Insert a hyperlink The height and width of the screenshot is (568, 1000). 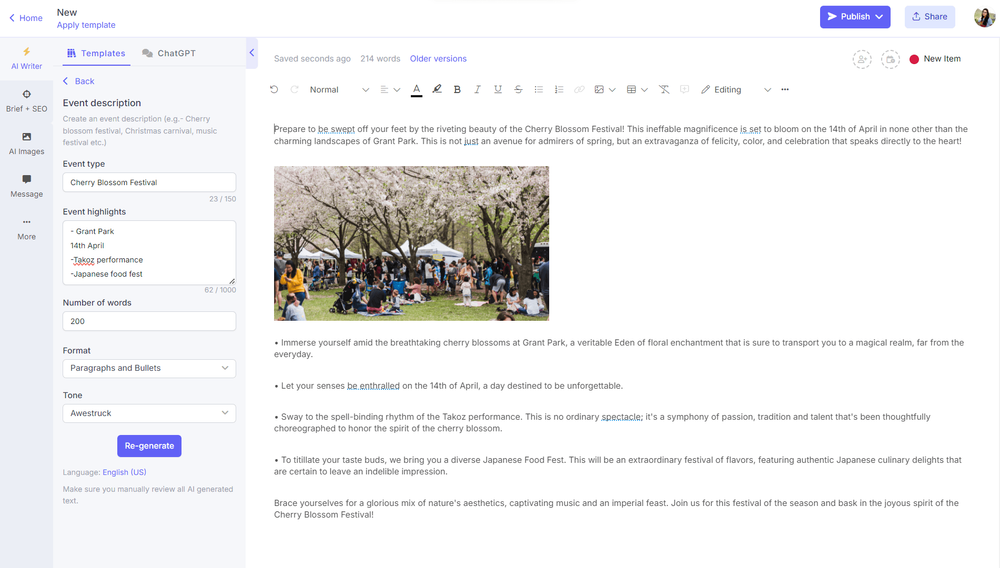[579, 89]
